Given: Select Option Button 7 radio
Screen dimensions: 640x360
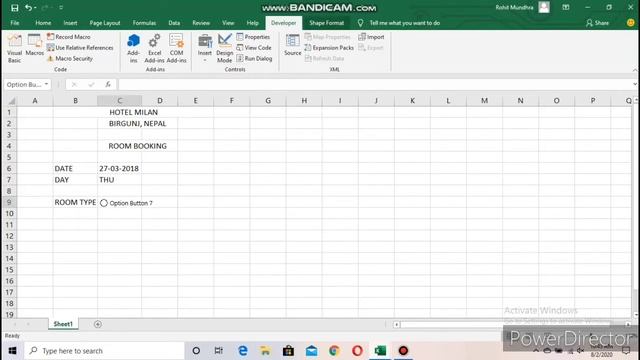Looking at the screenshot, I should click(104, 203).
